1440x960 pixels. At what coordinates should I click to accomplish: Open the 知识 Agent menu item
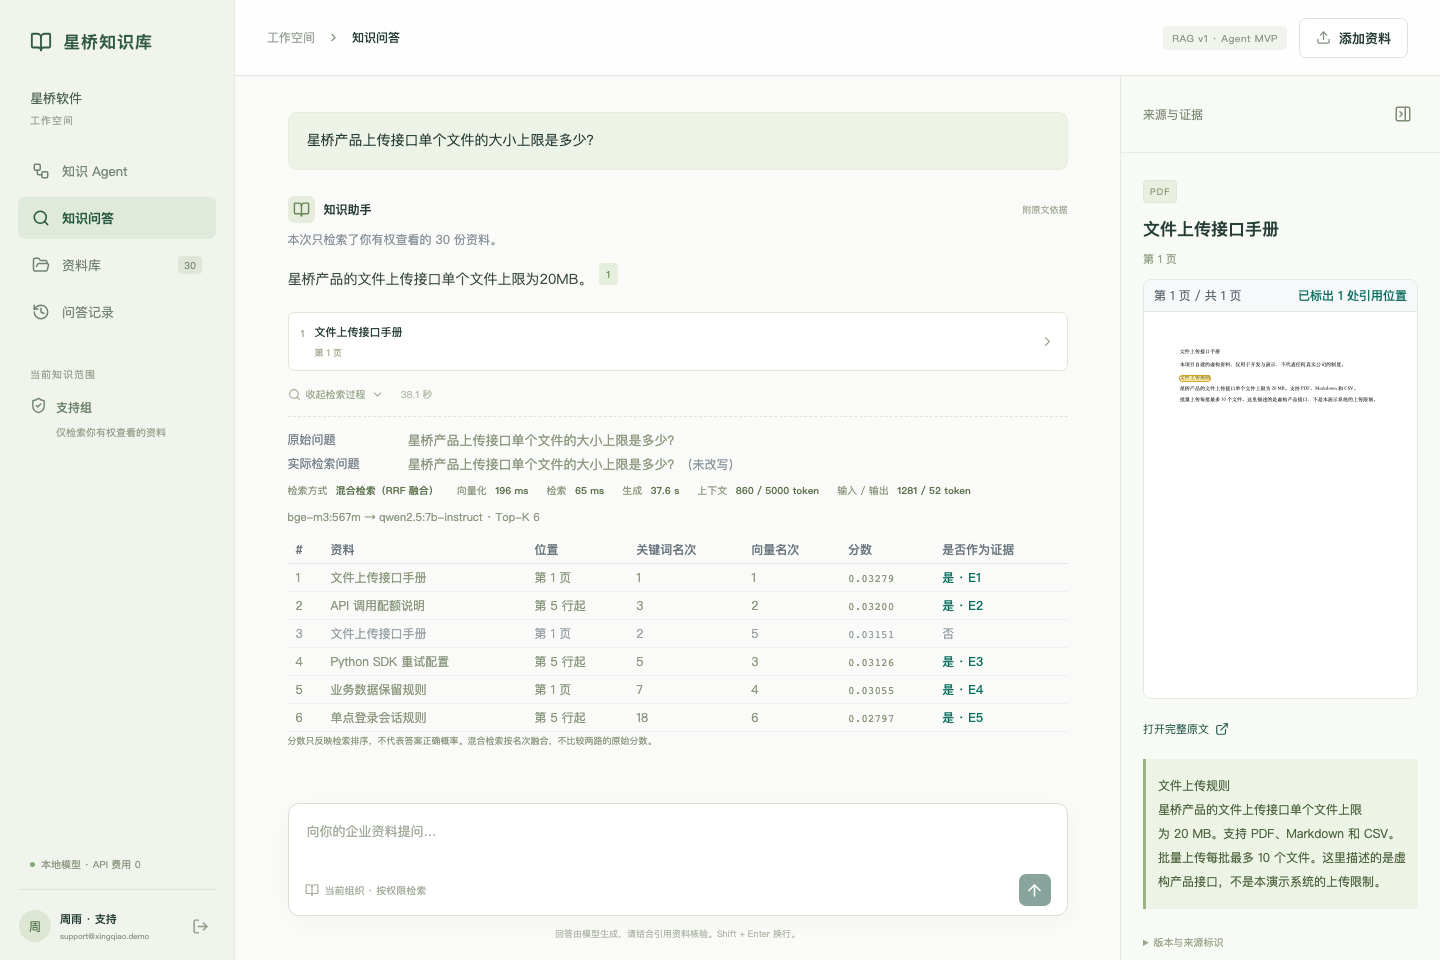click(117, 171)
